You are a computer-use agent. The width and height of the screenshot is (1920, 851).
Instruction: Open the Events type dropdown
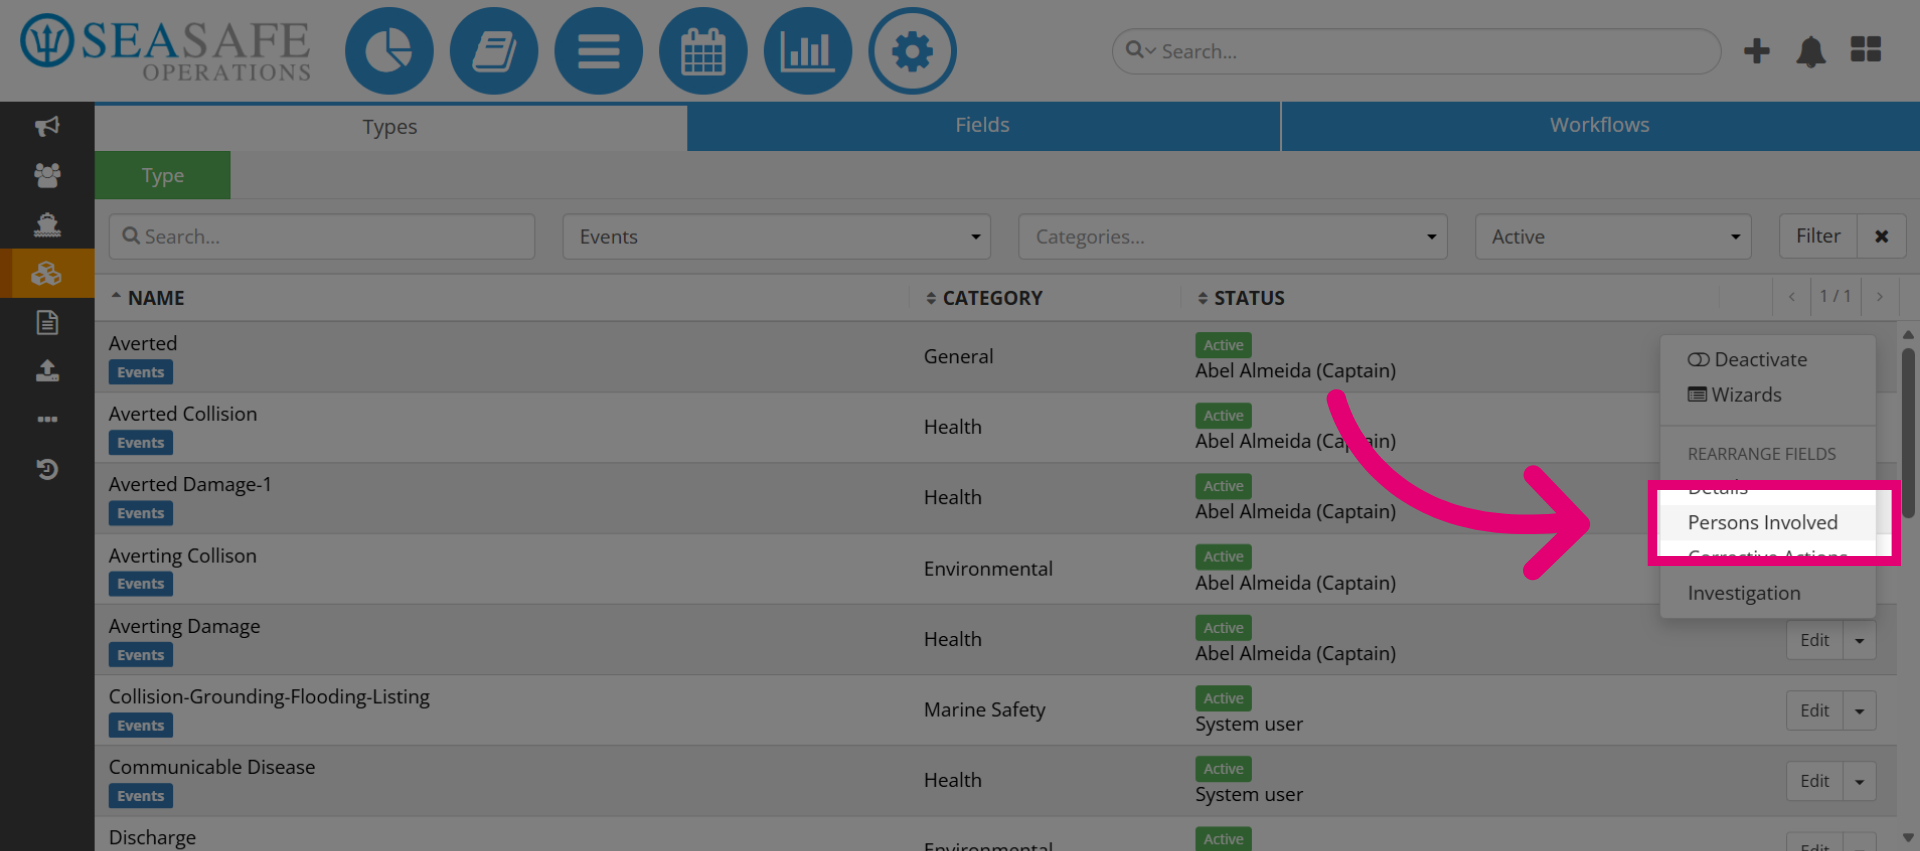pos(777,237)
